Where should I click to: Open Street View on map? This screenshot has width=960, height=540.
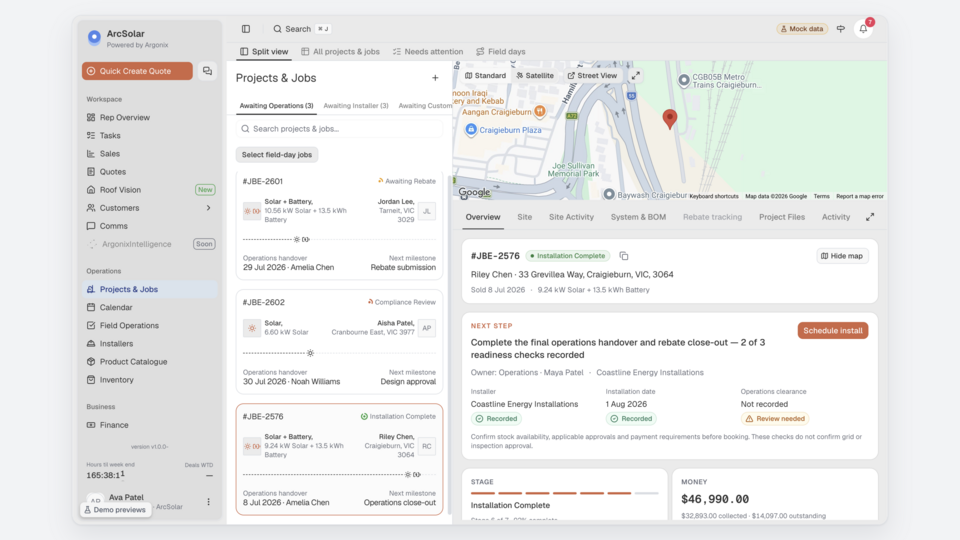click(x=592, y=75)
